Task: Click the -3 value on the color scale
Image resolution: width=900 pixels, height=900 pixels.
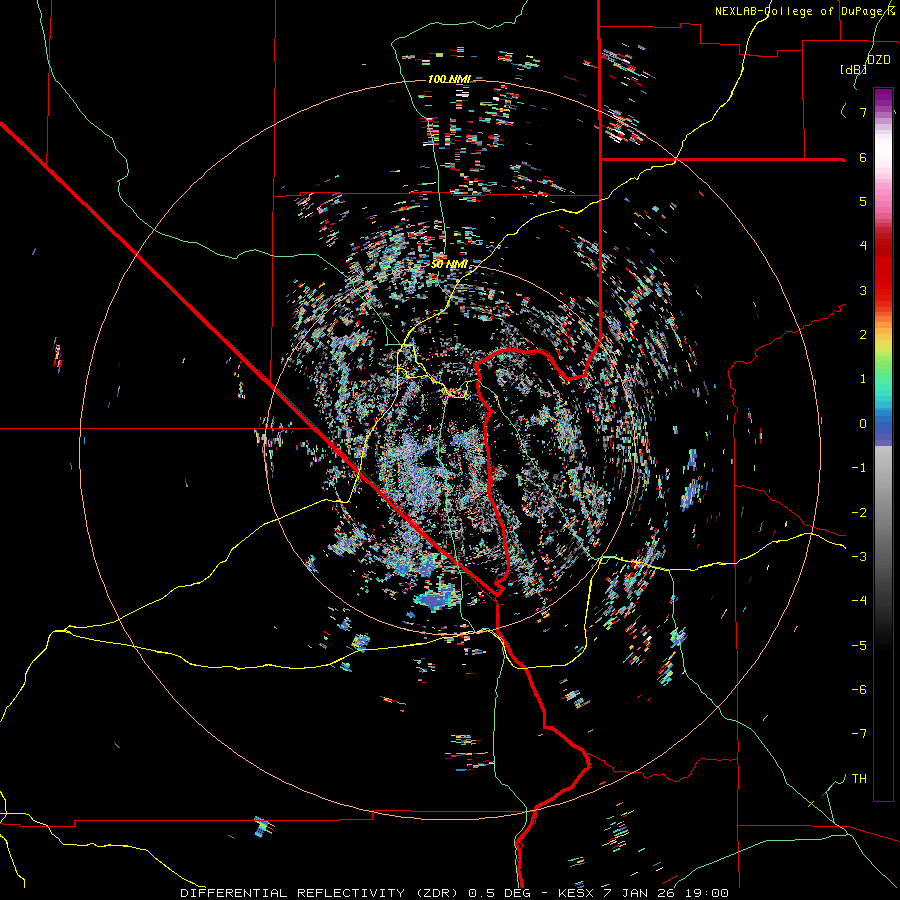Action: tap(859, 557)
